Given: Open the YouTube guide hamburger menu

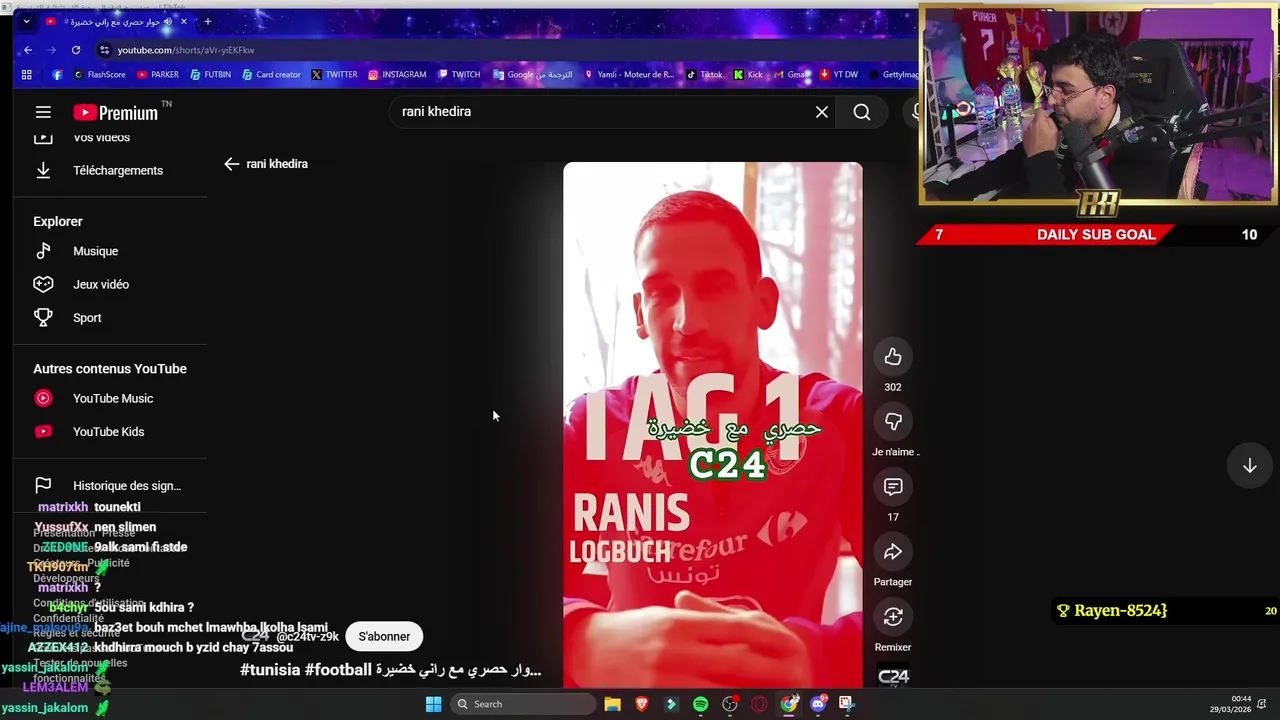Looking at the screenshot, I should point(43,113).
